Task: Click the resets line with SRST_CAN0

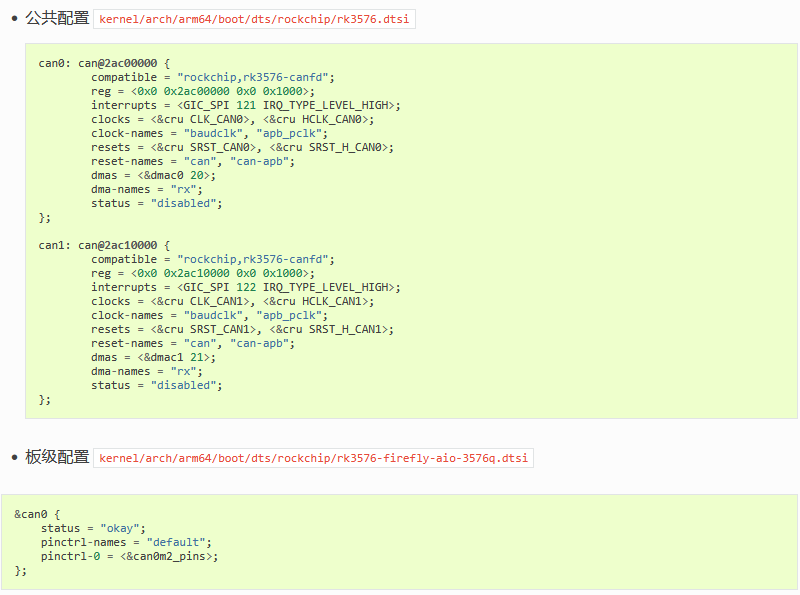Action: [x=242, y=147]
